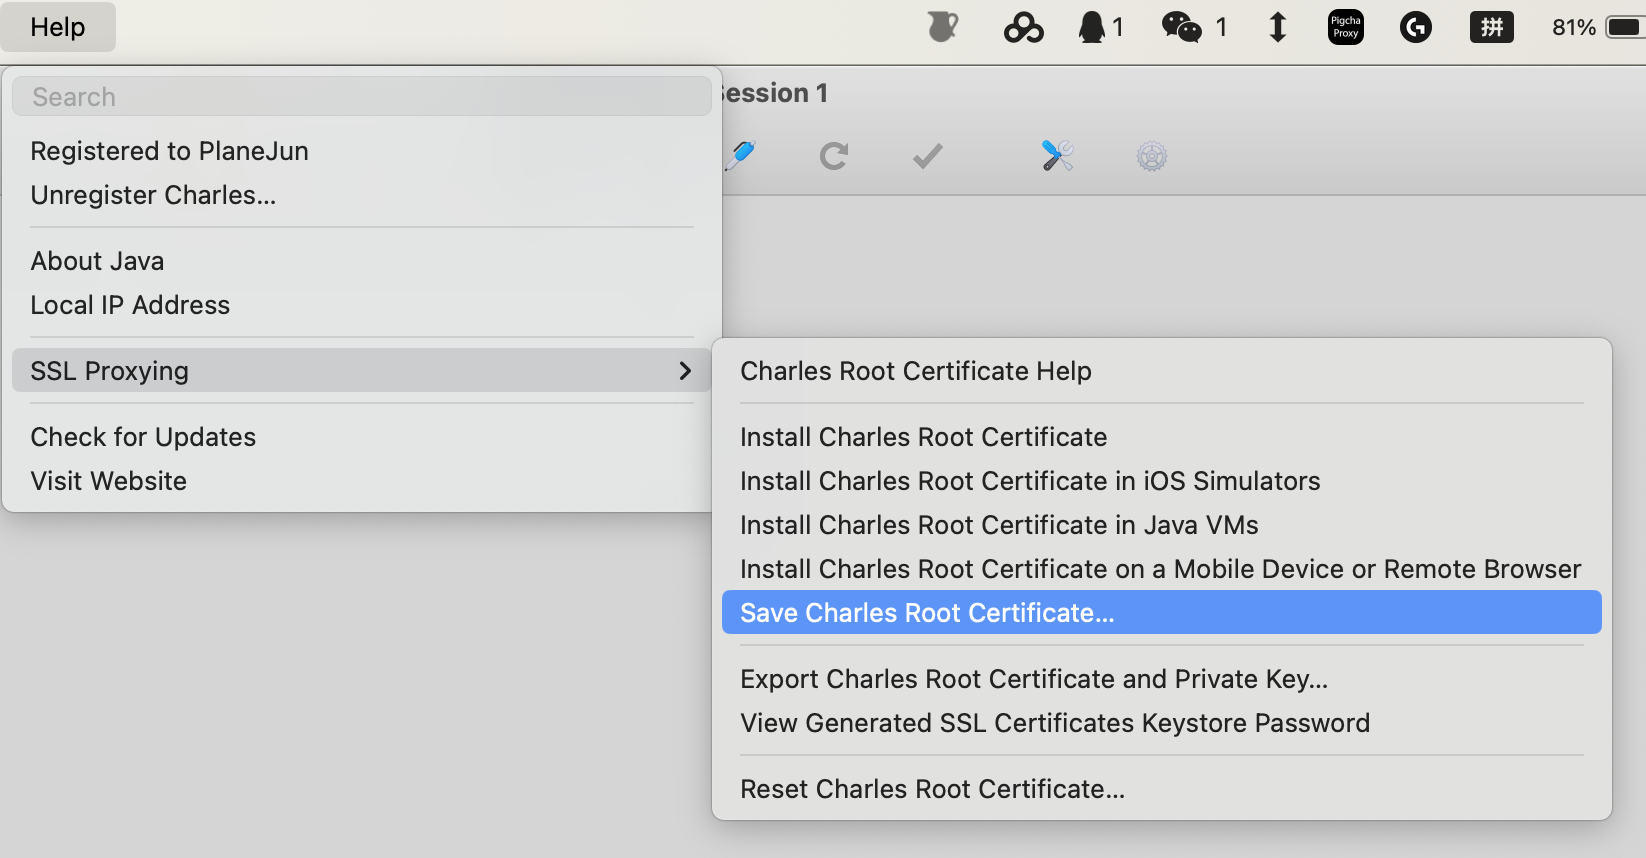Select Local IP Address menu item
Viewport: 1646px width, 858px height.
click(130, 305)
